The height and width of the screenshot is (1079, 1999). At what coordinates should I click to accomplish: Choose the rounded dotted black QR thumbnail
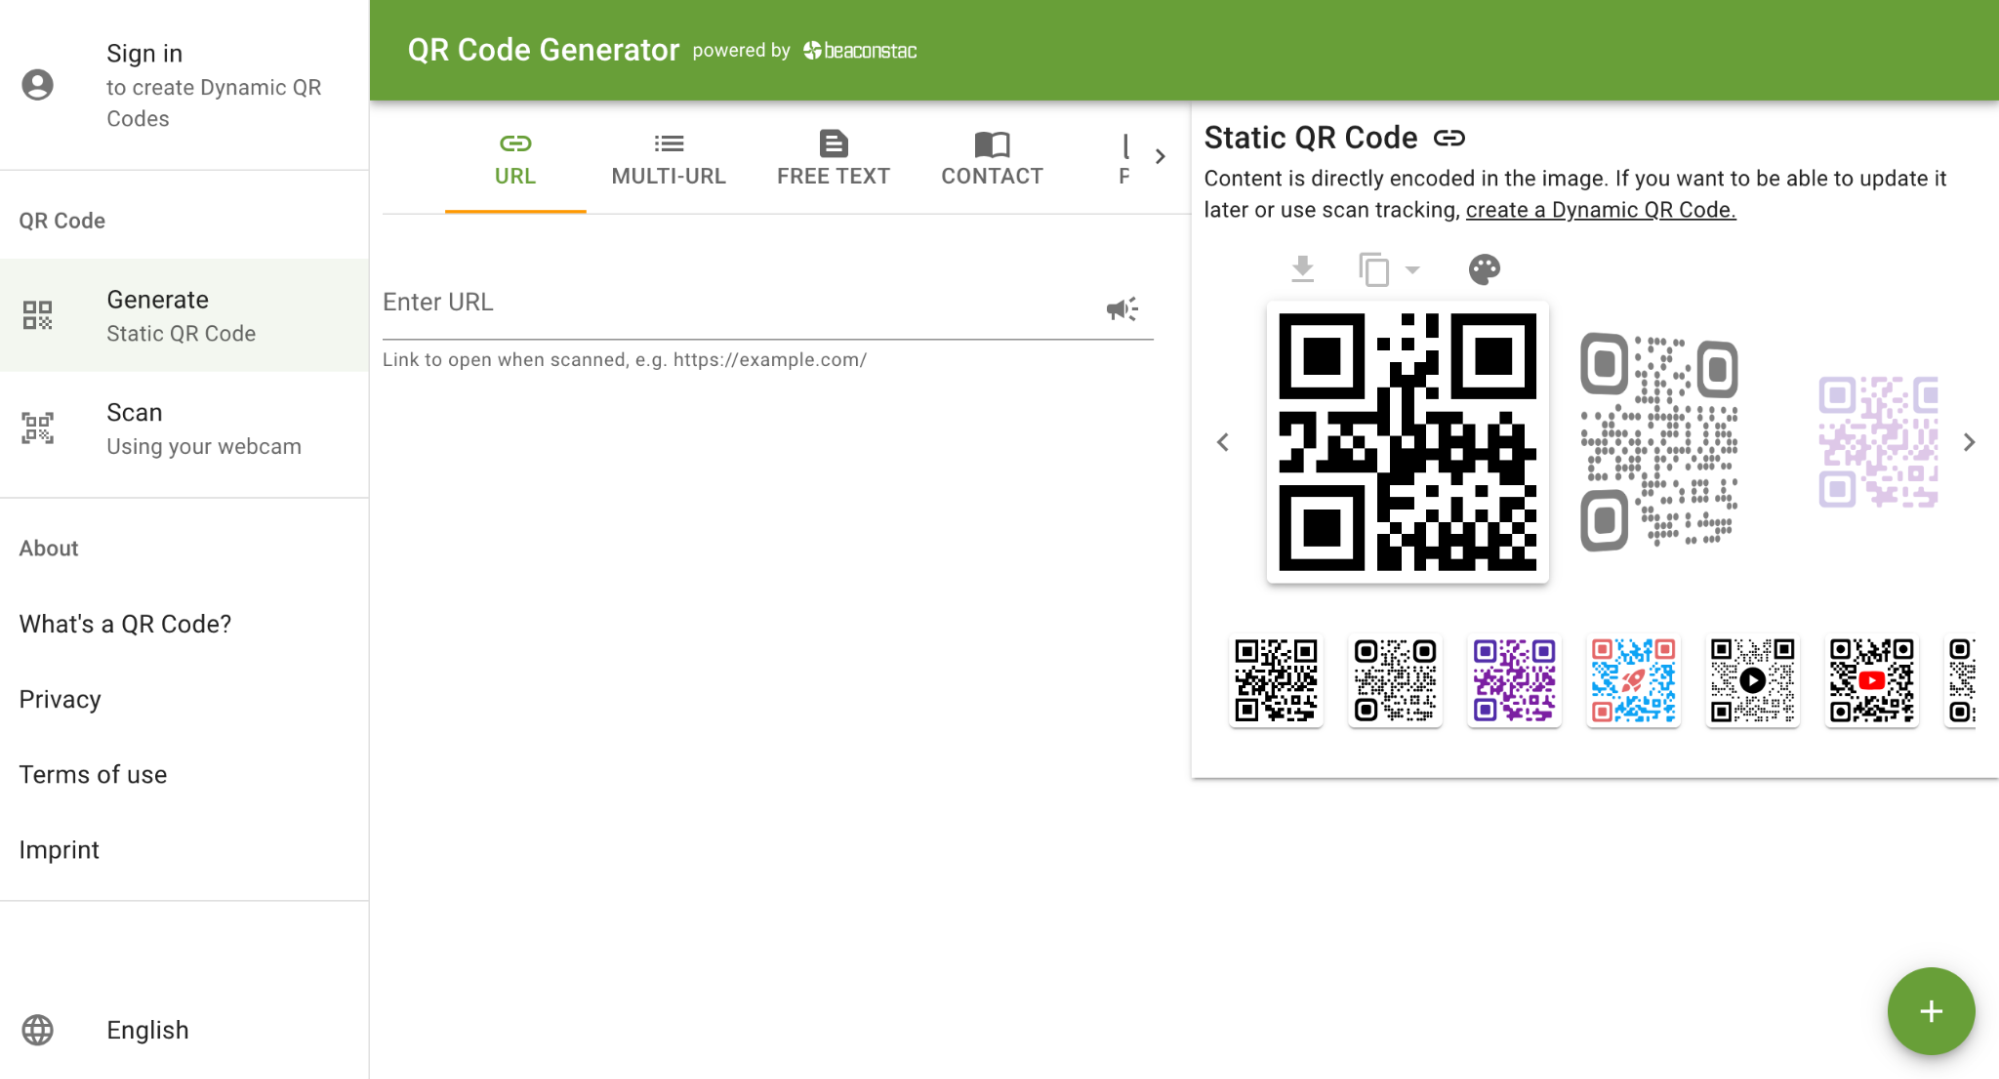1395,681
